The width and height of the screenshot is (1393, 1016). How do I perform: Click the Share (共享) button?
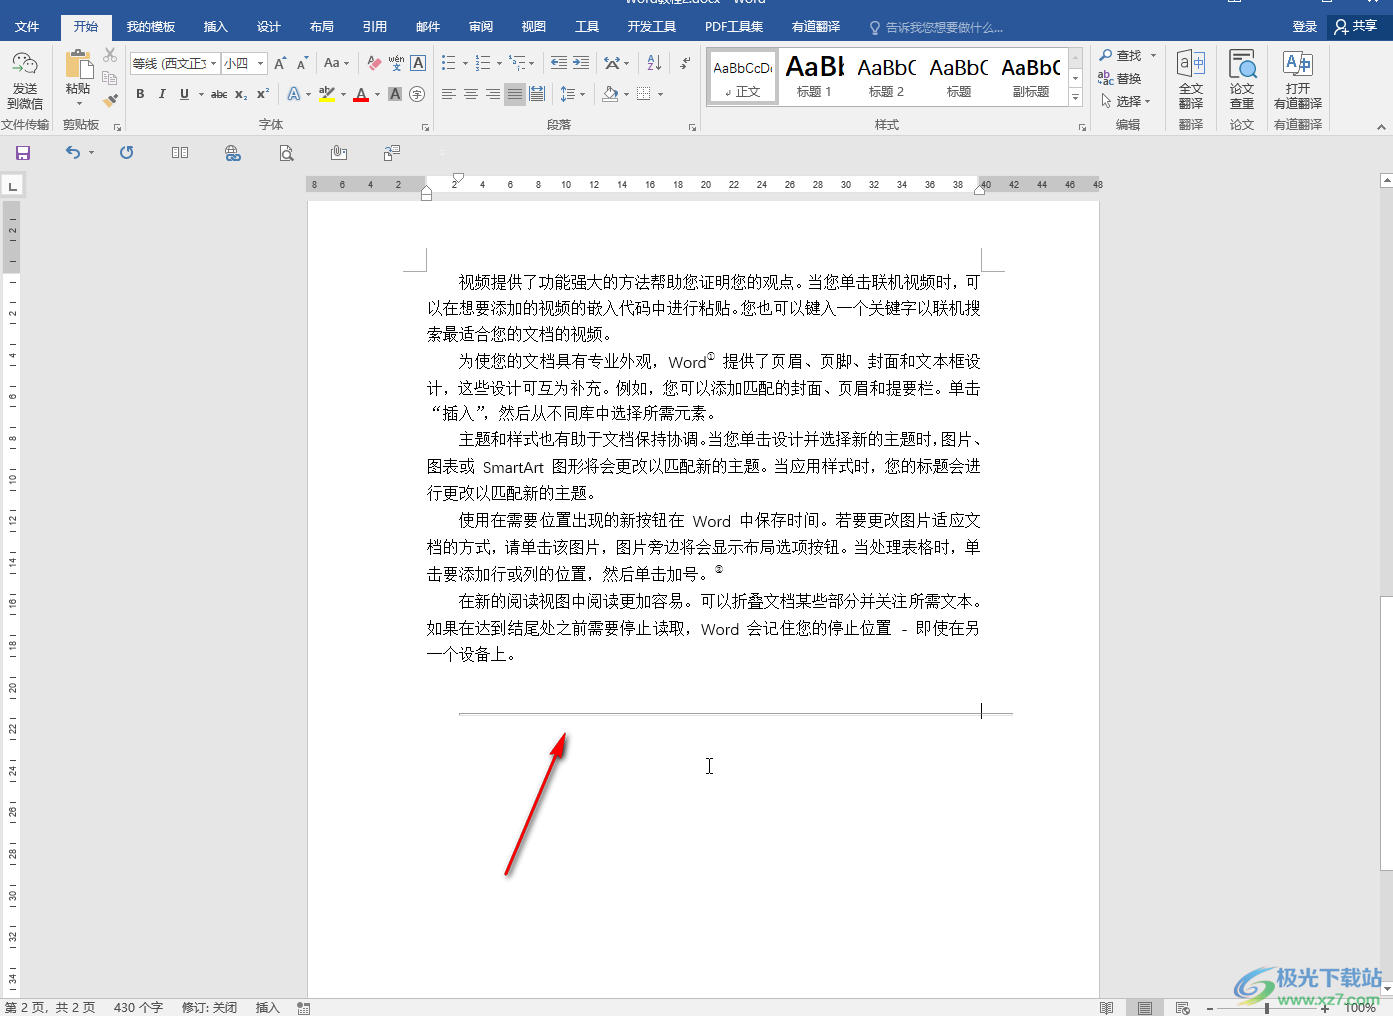click(1356, 27)
